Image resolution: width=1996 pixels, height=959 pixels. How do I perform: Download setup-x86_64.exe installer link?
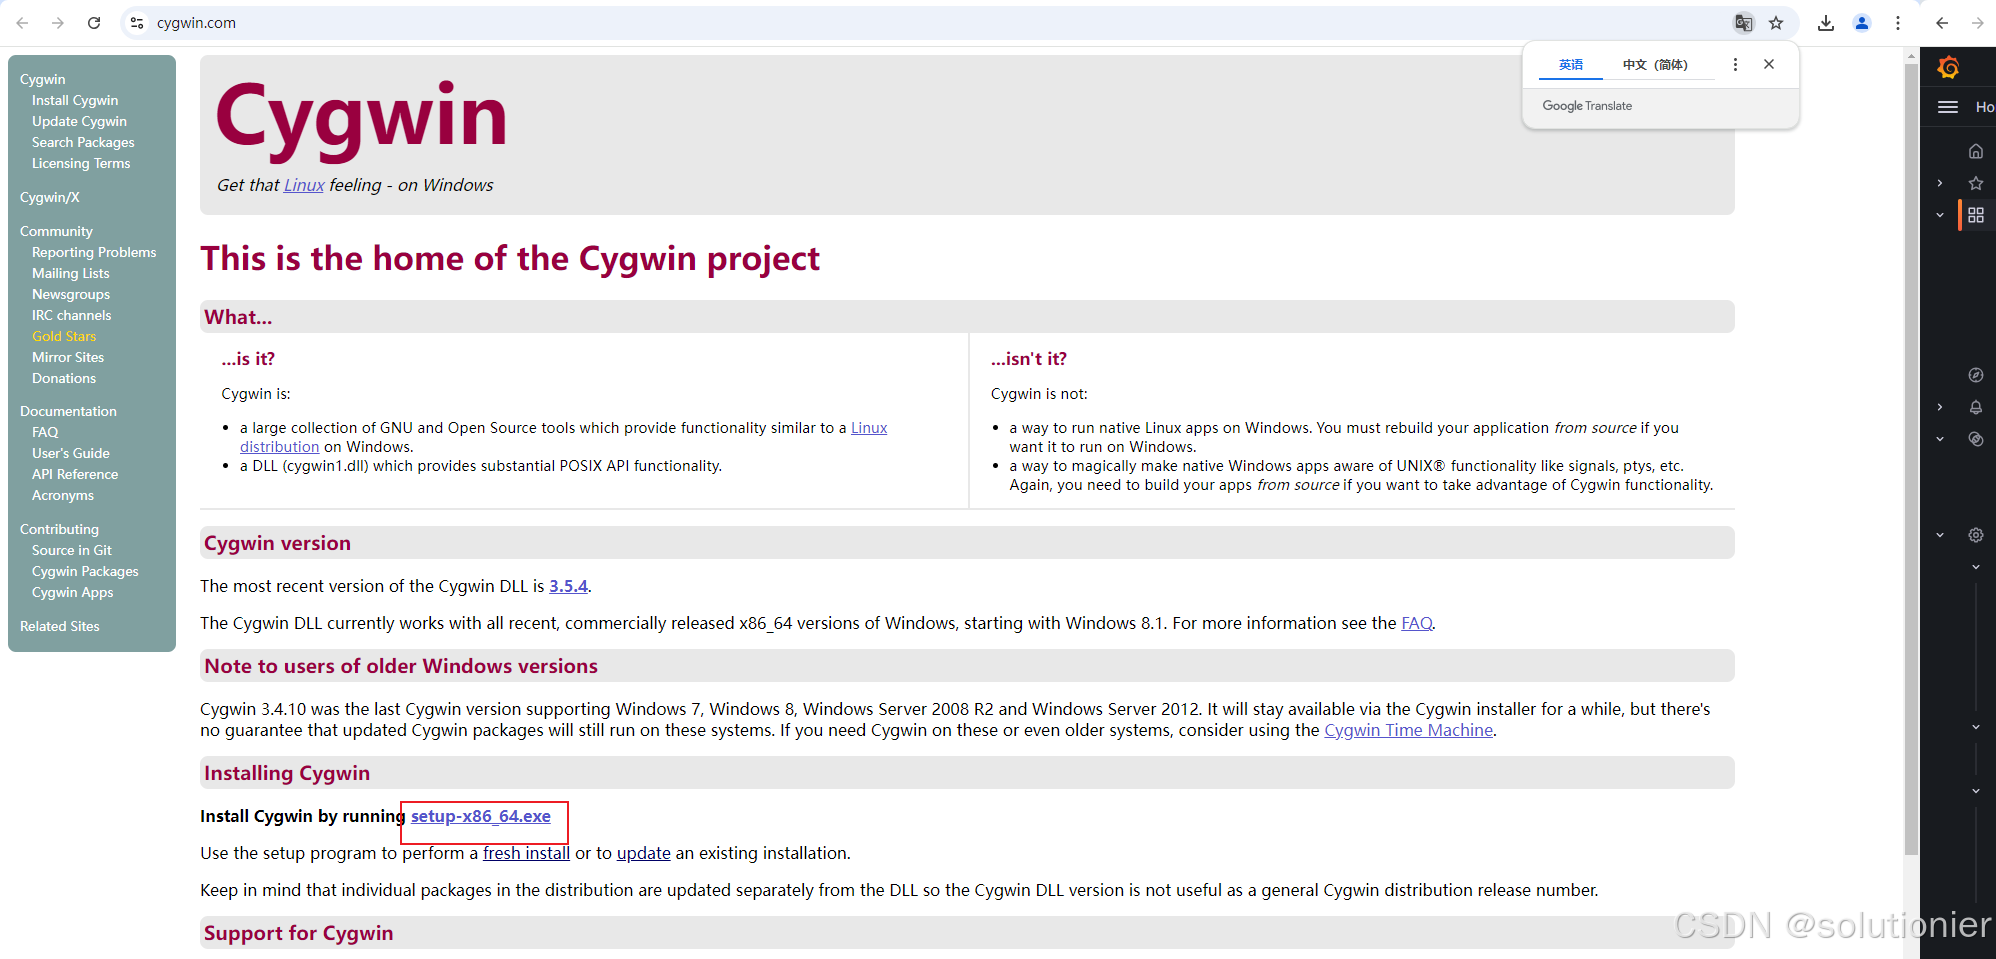tap(481, 816)
